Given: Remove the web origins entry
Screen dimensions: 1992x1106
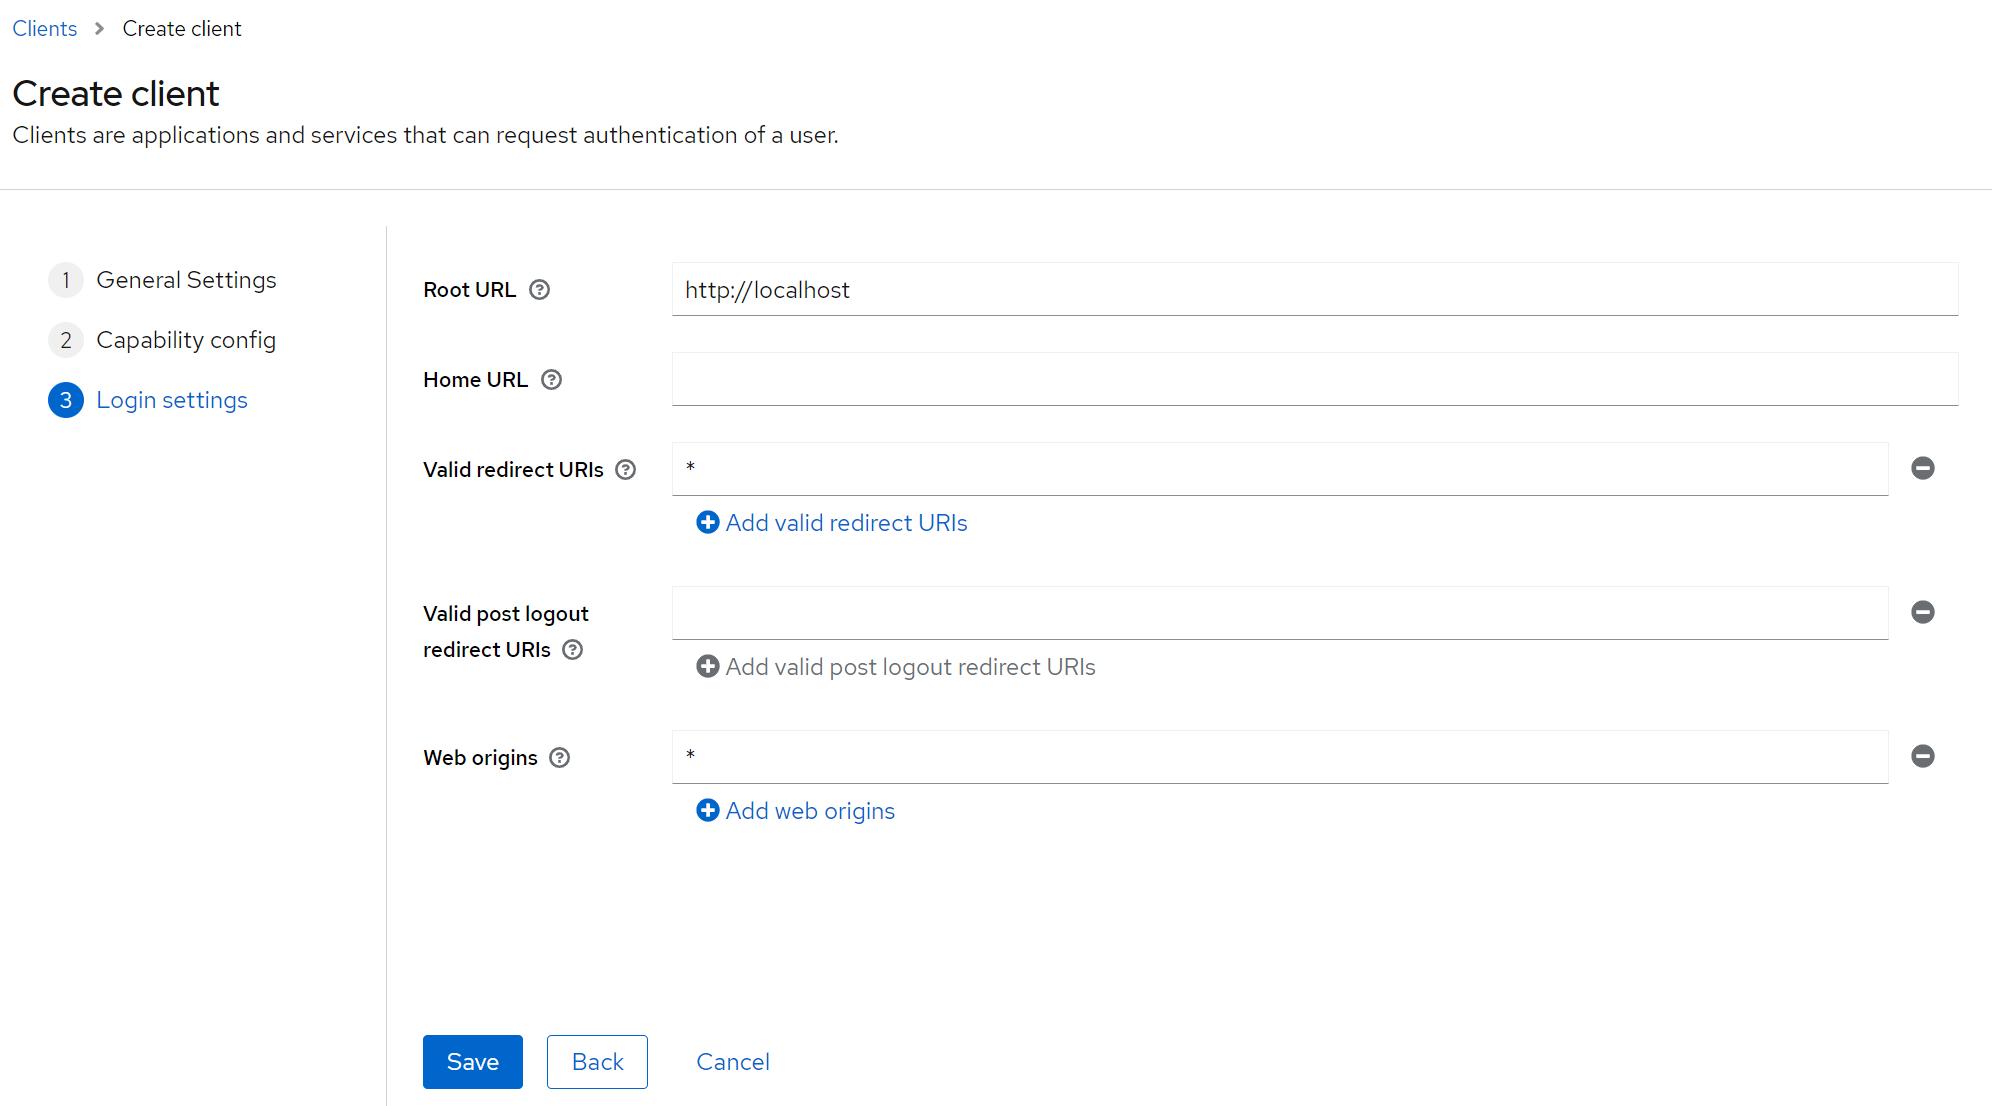Looking at the screenshot, I should tap(1922, 756).
